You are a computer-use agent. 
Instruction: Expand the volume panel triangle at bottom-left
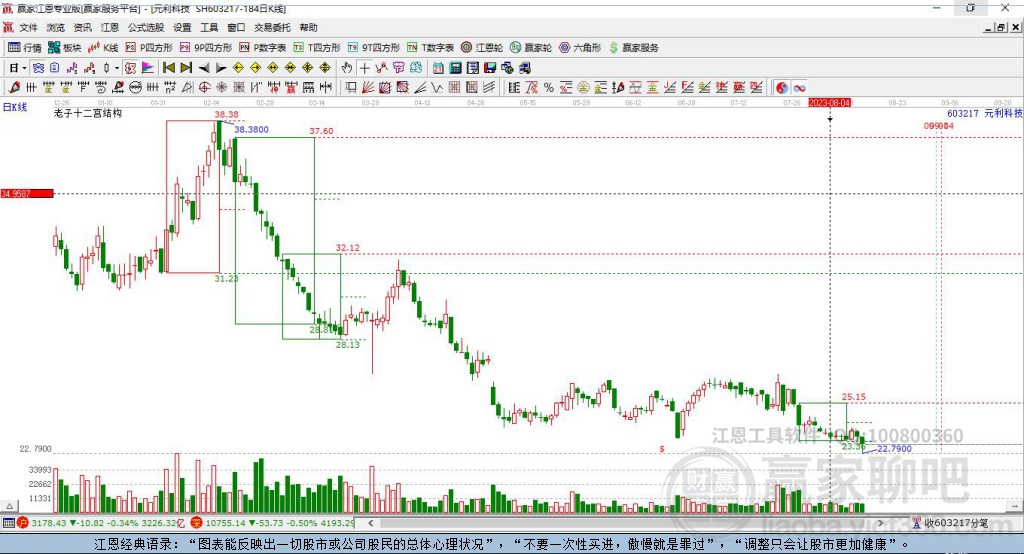(9, 506)
